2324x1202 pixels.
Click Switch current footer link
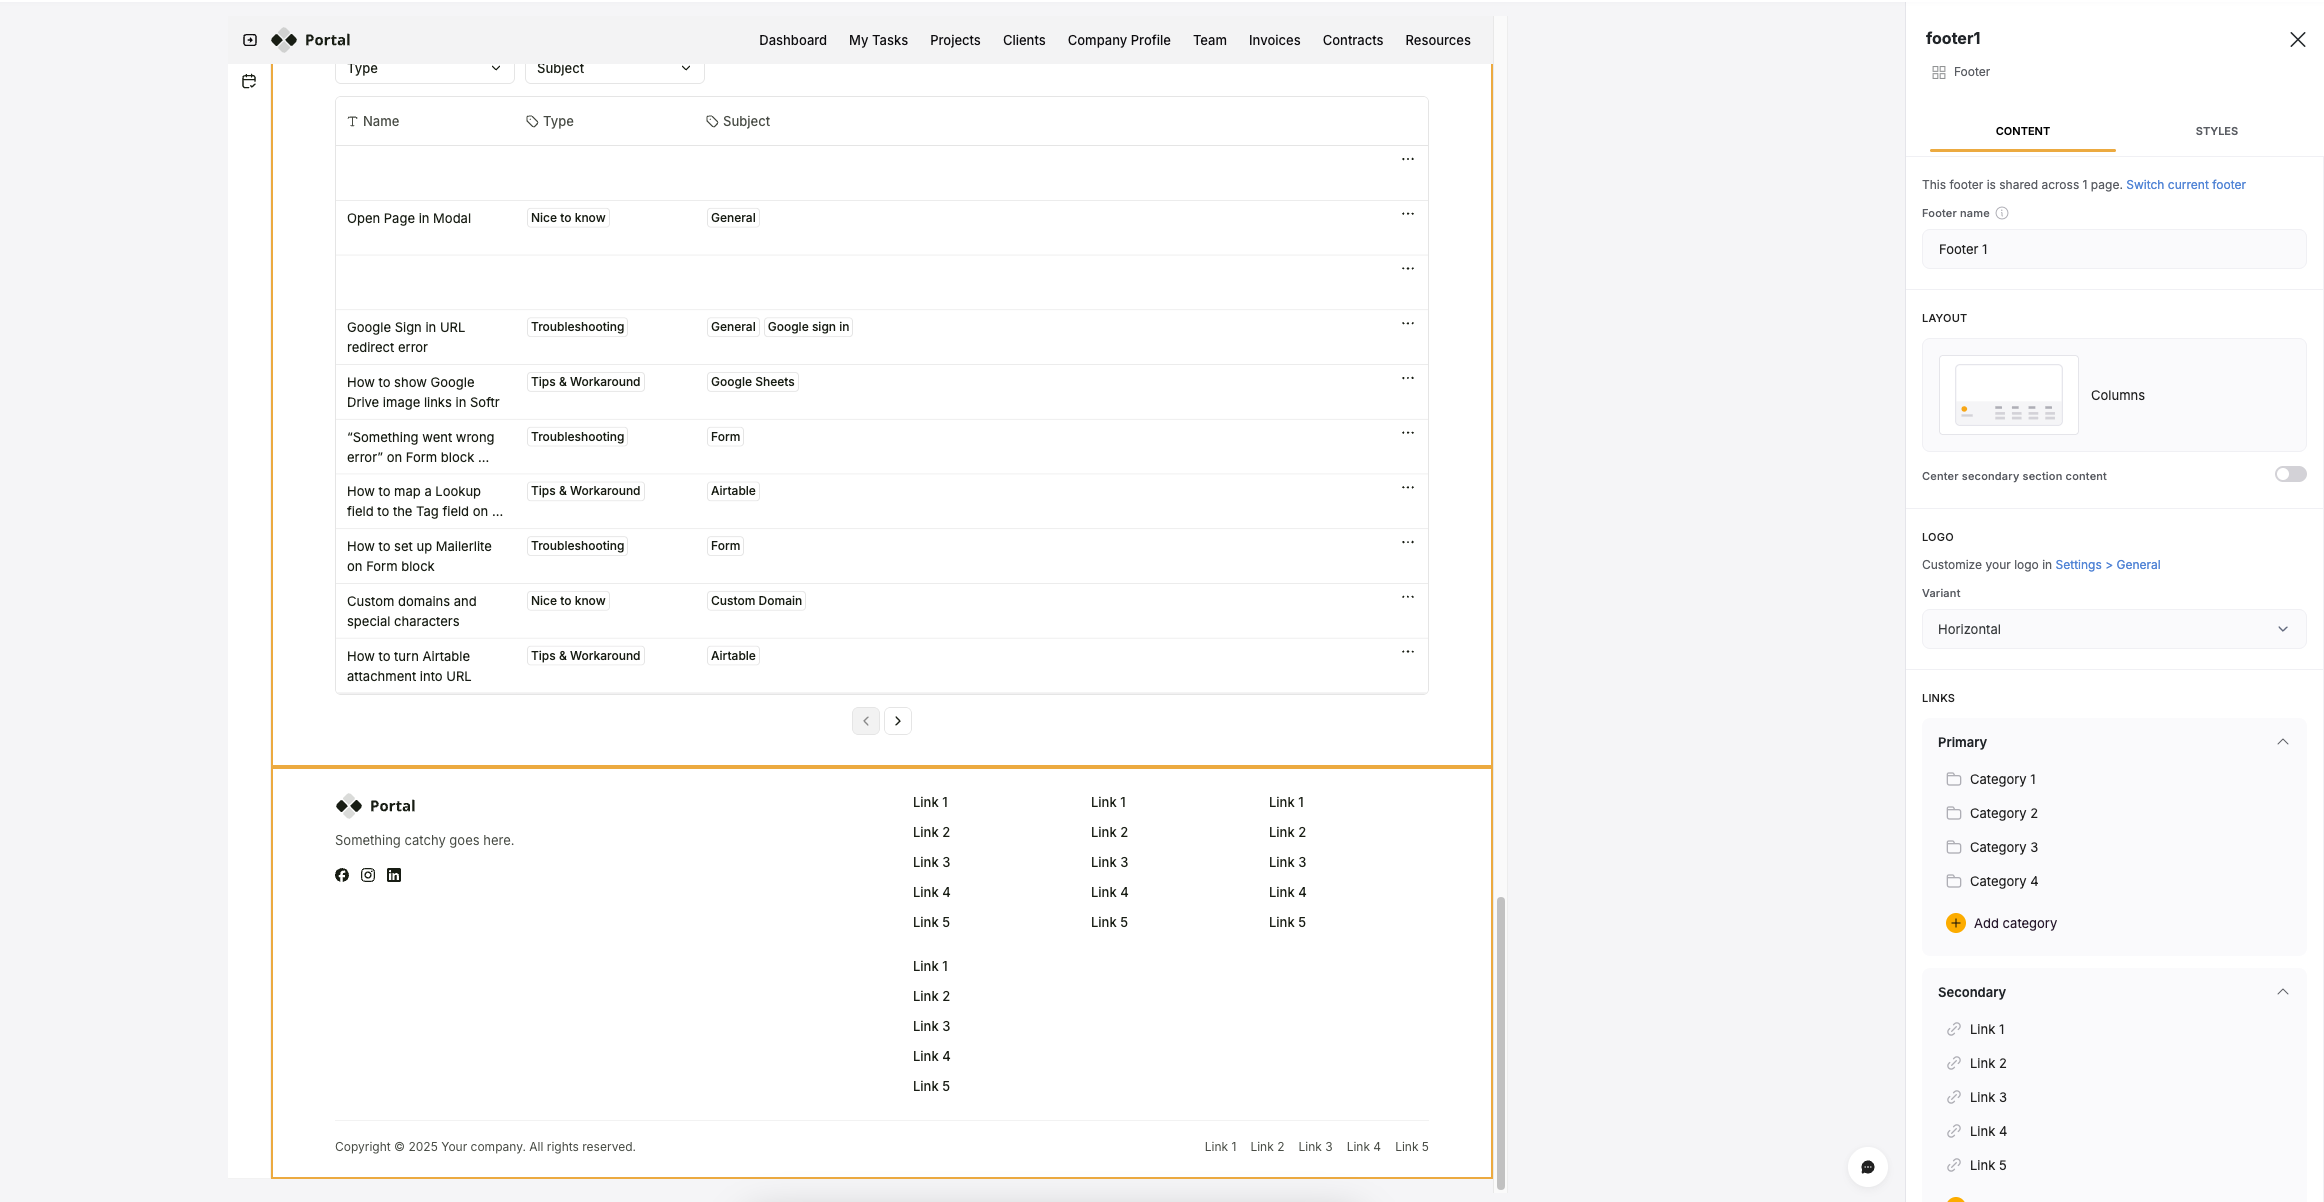coord(2185,185)
